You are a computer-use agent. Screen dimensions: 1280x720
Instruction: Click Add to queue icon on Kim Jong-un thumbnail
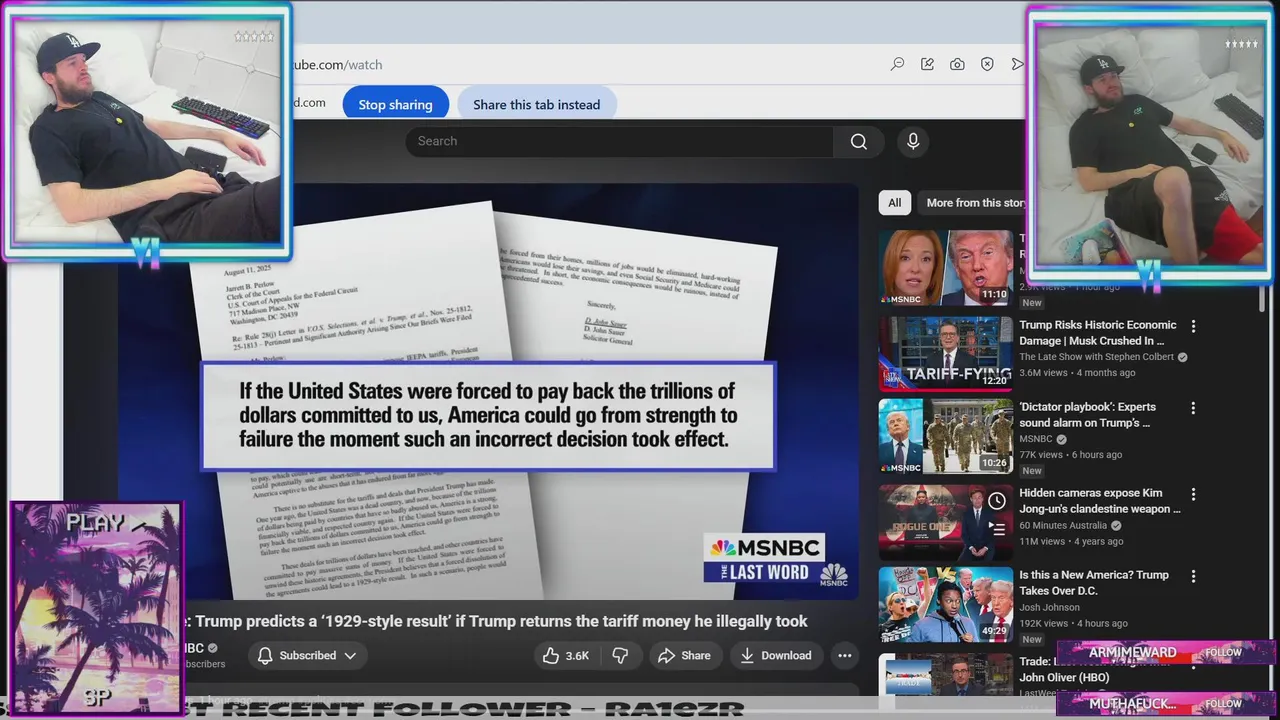(x=997, y=528)
